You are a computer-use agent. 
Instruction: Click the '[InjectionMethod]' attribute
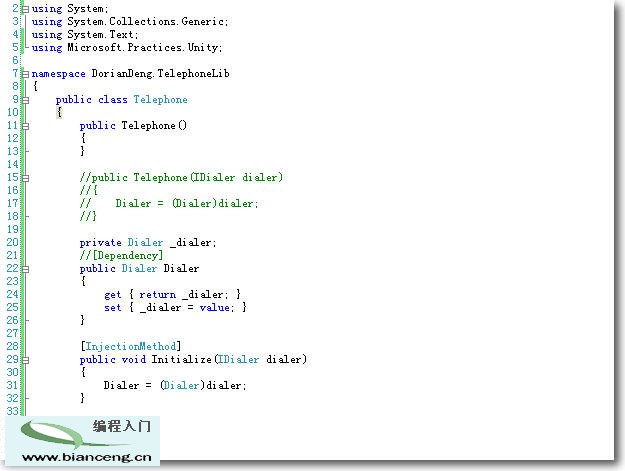pyautogui.click(x=131, y=346)
